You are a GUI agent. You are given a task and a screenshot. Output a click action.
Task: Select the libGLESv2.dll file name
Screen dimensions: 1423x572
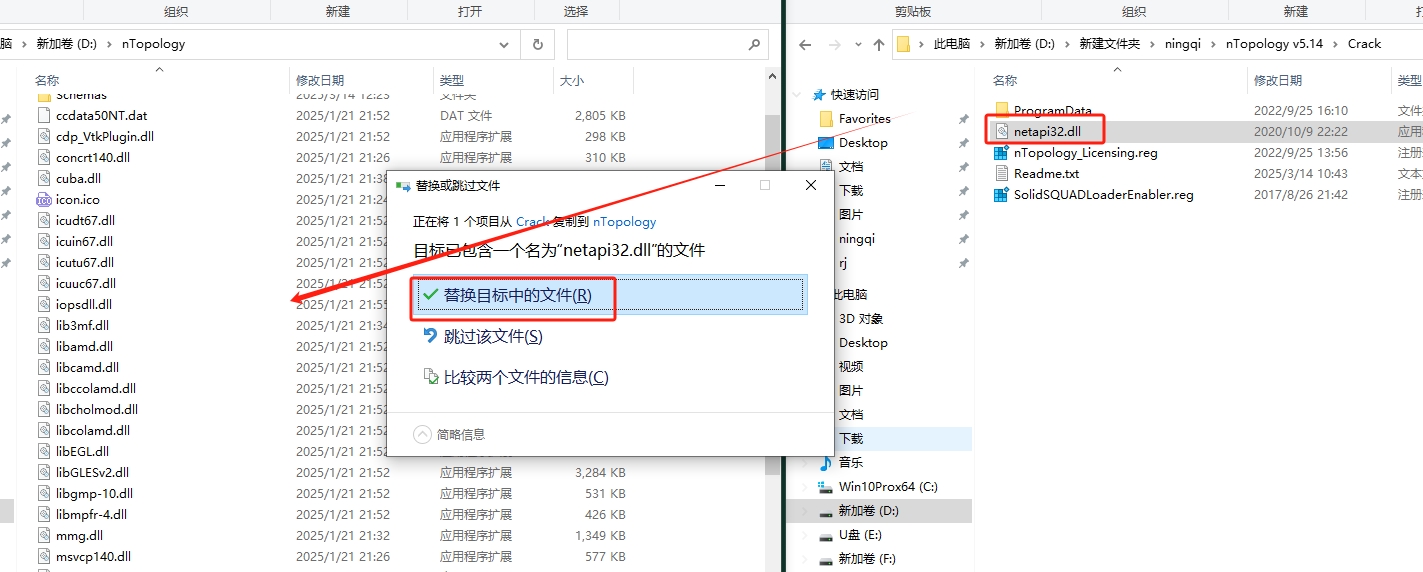tap(92, 472)
